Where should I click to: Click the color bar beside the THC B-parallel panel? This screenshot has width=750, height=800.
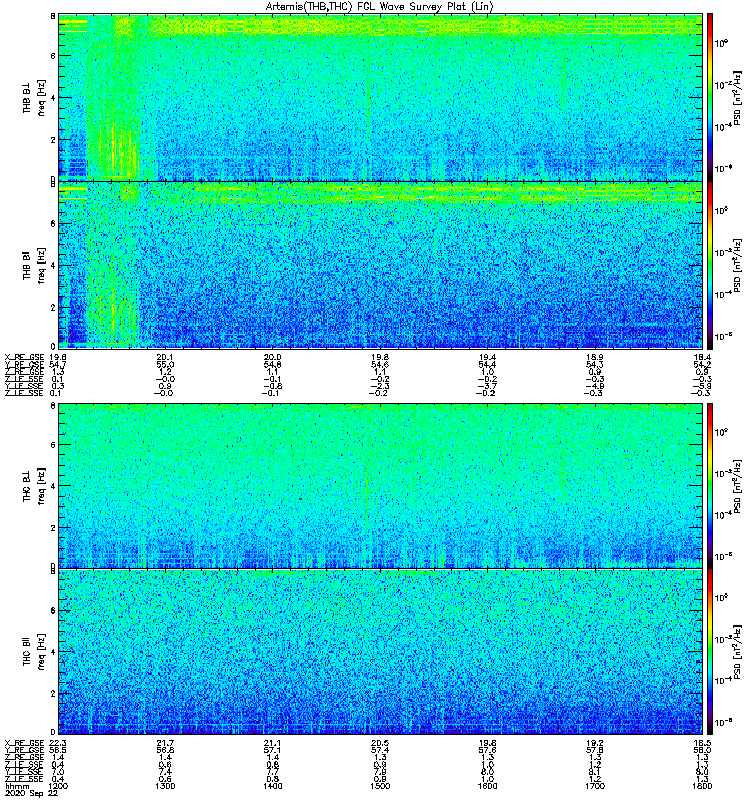tap(709, 652)
